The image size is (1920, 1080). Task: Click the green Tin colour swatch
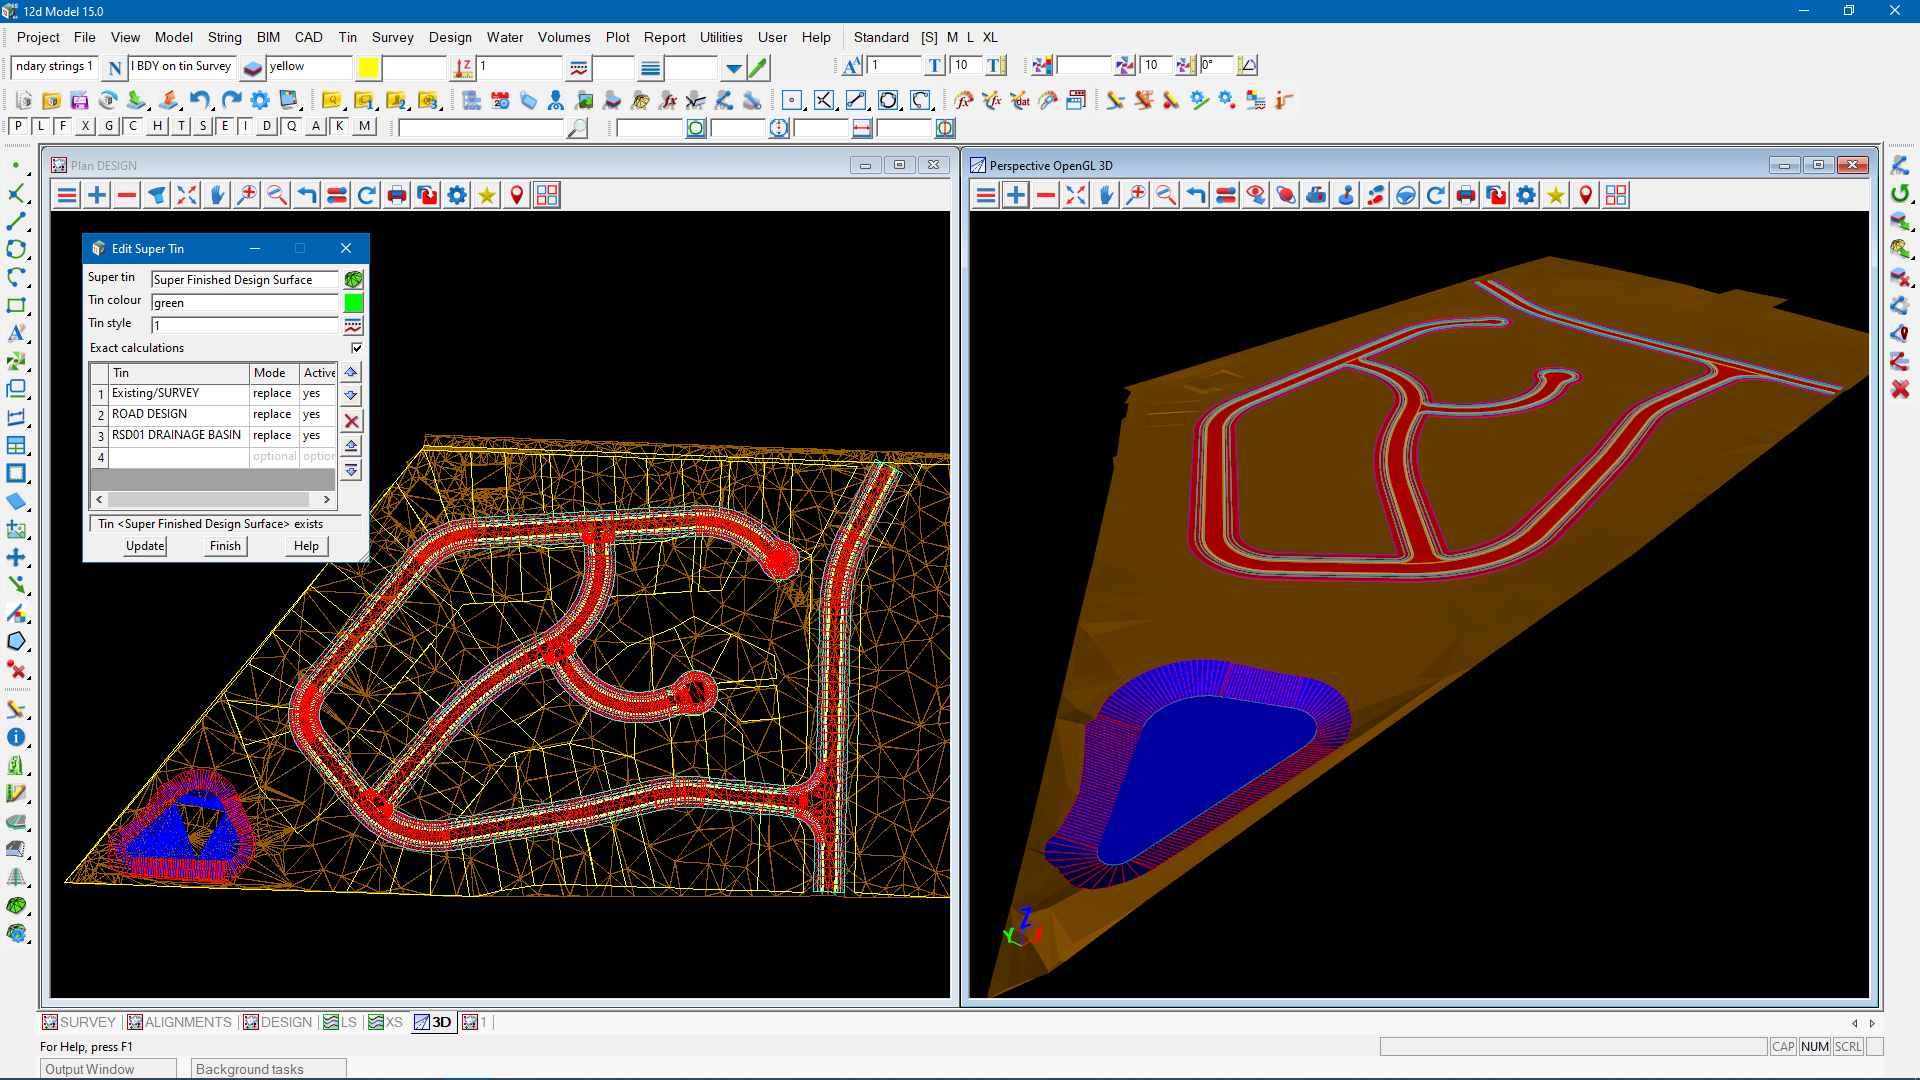tap(353, 302)
